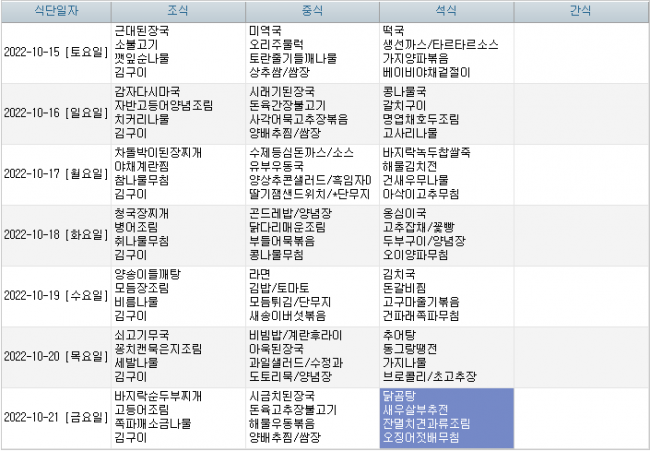Click the 2022-10-16 [일요일] date cell
The image size is (650, 451).
coord(55,113)
